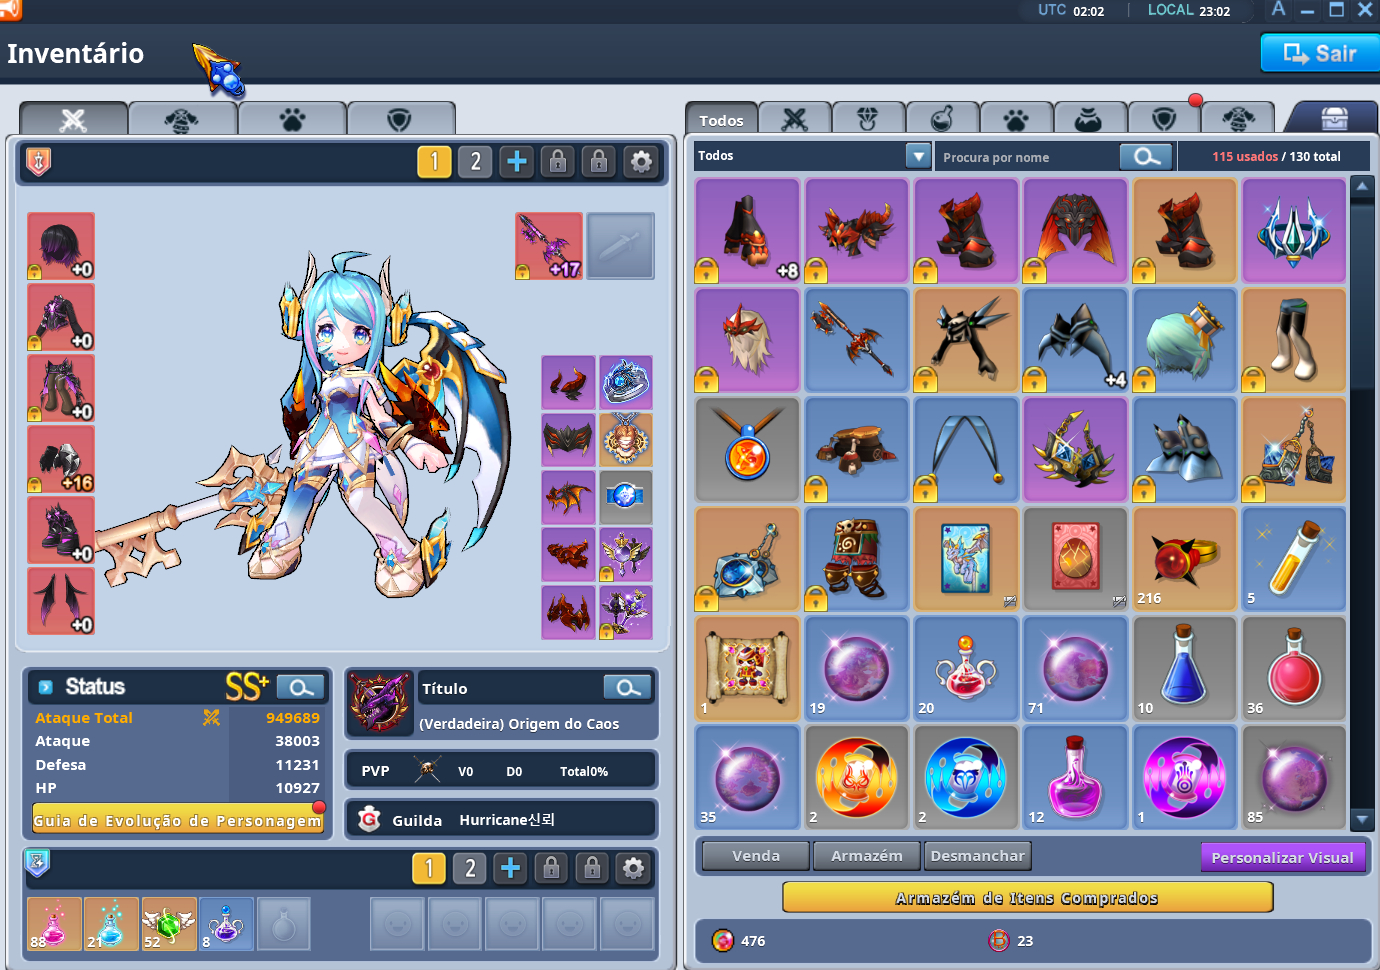
Task: Open the left panel shield tab
Action: [399, 119]
